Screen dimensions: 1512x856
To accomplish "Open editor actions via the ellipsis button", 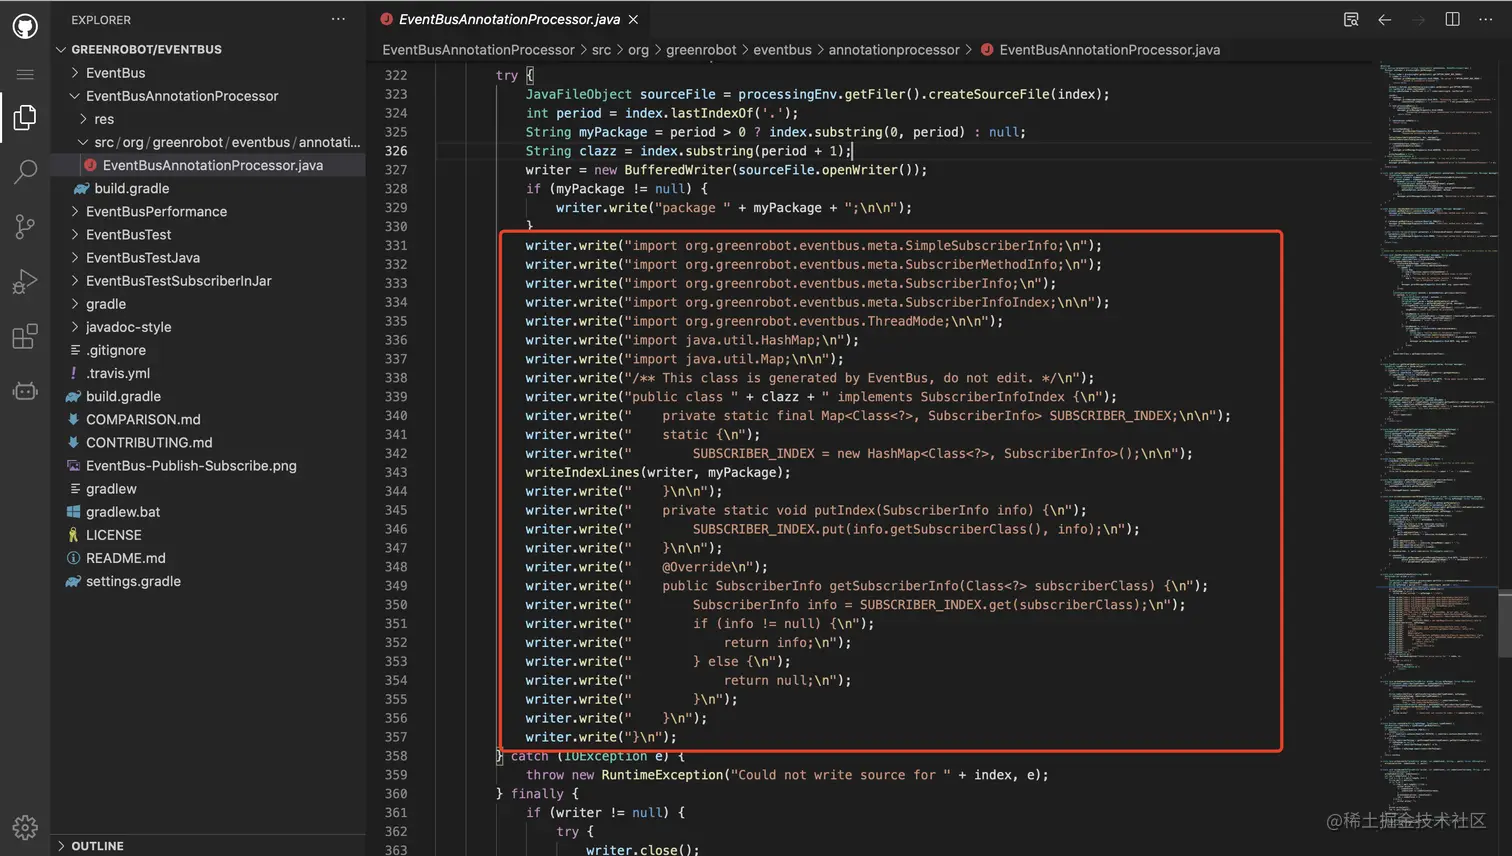I will (1487, 19).
